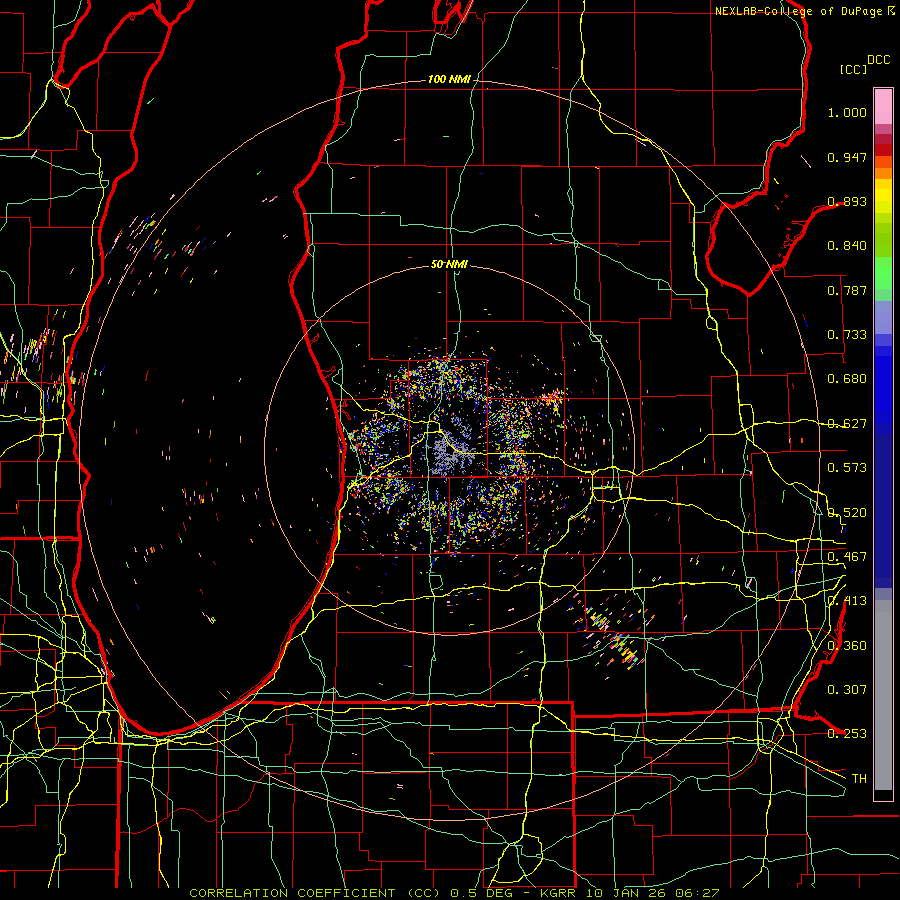This screenshot has width=900, height=900.
Task: Click the 0.787 color scale value
Action: pyautogui.click(x=847, y=290)
